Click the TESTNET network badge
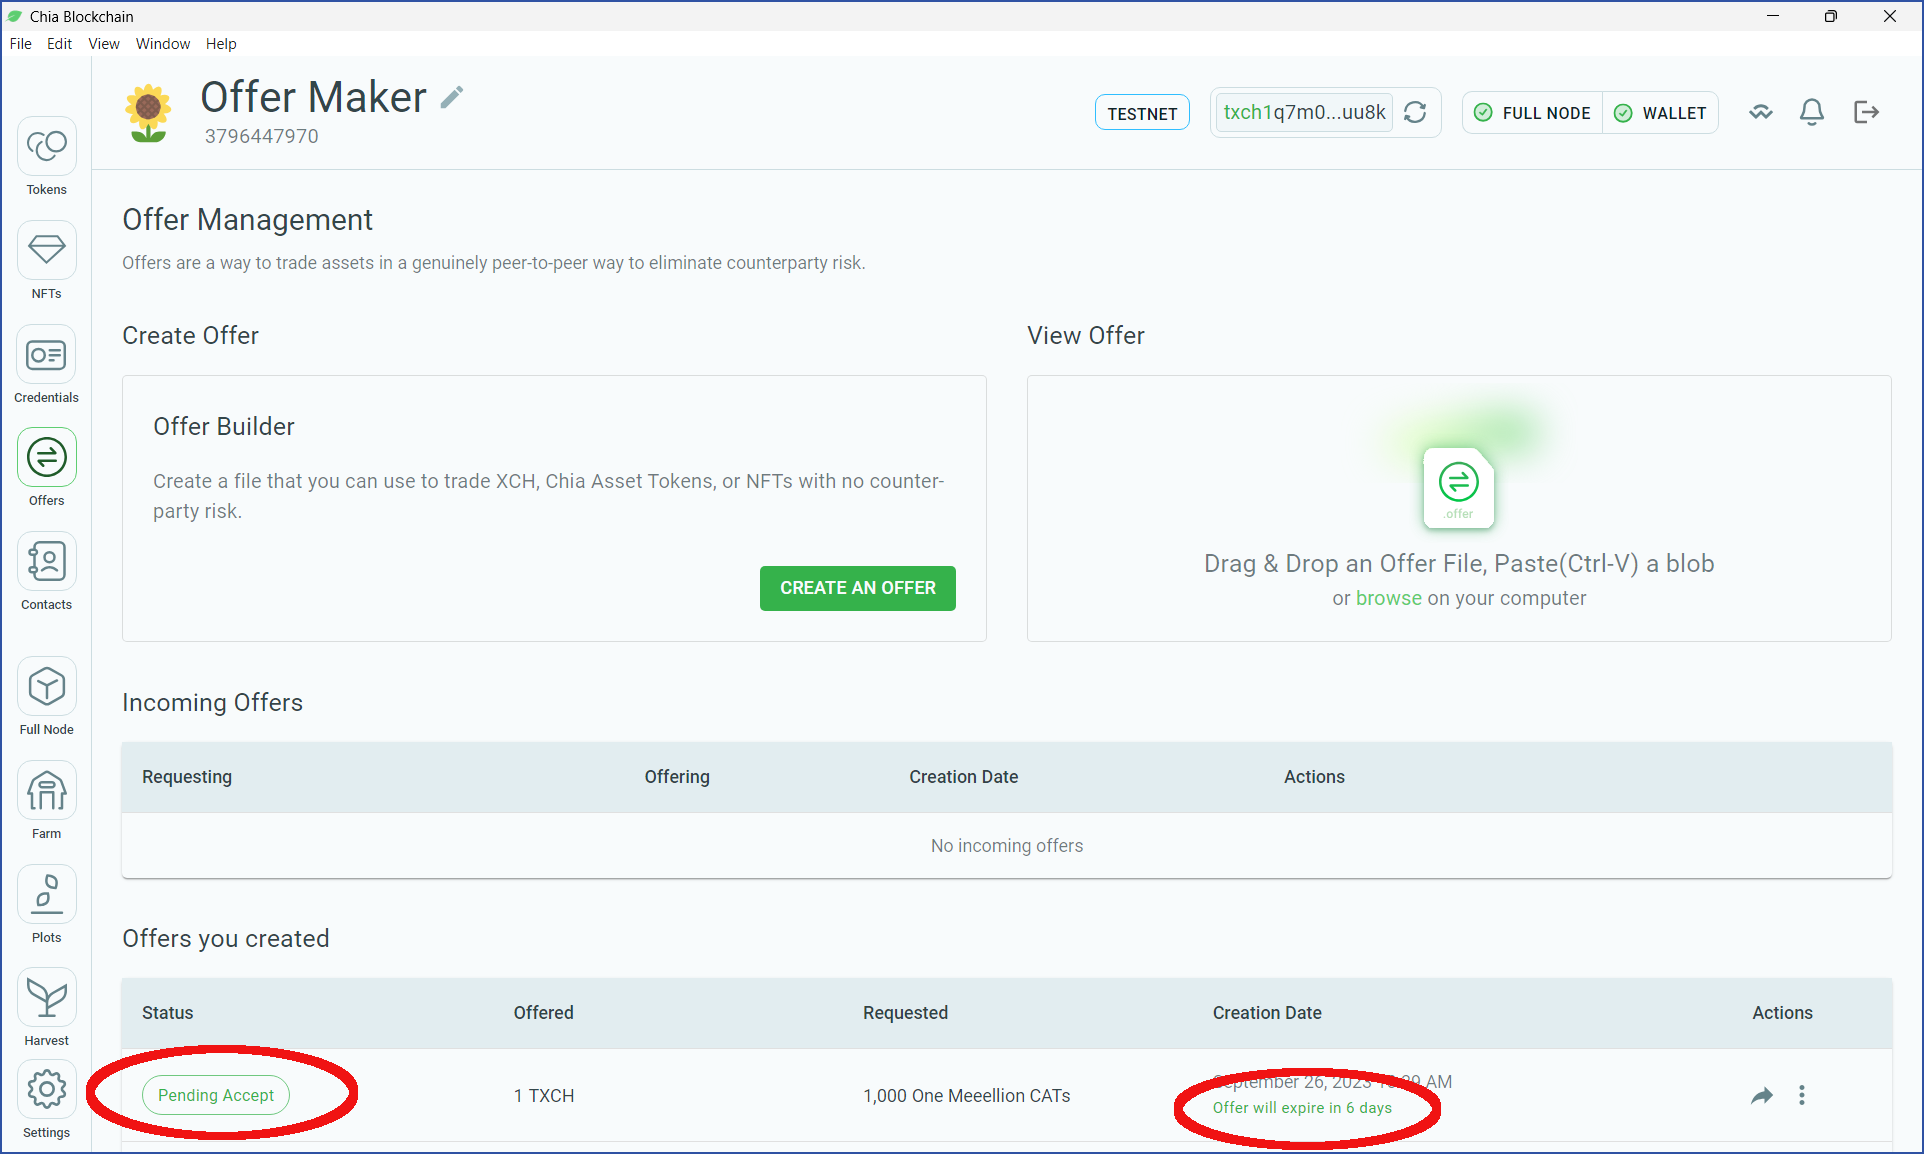The image size is (1924, 1154). pos(1142,113)
